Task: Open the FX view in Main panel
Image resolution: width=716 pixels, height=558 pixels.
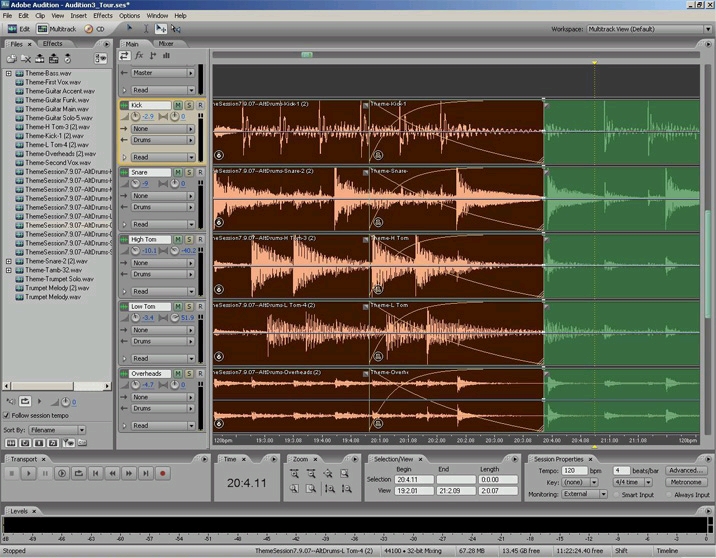Action: (x=139, y=55)
